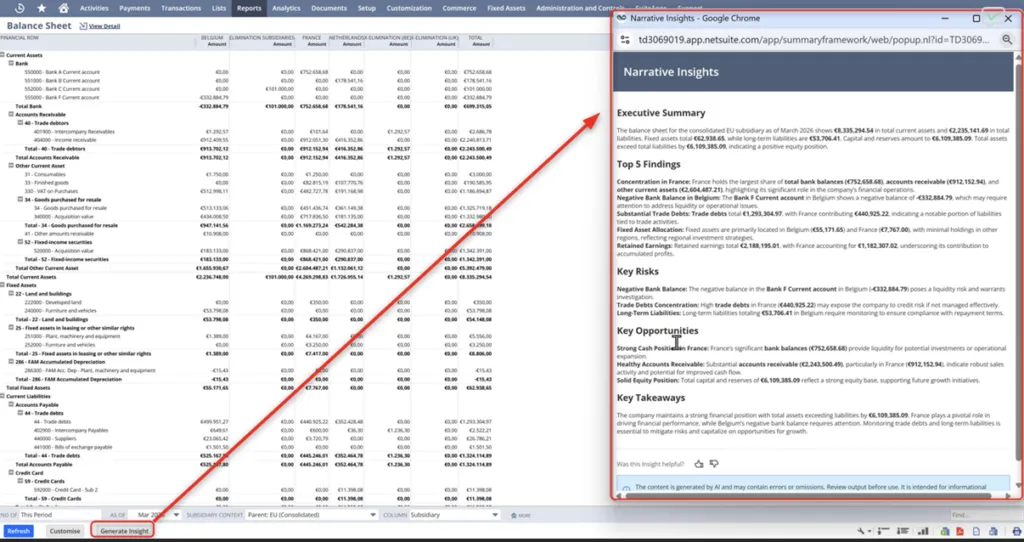Collapse the Bank group under Current Assets
This screenshot has height=542, width=1024.
pos(11,63)
